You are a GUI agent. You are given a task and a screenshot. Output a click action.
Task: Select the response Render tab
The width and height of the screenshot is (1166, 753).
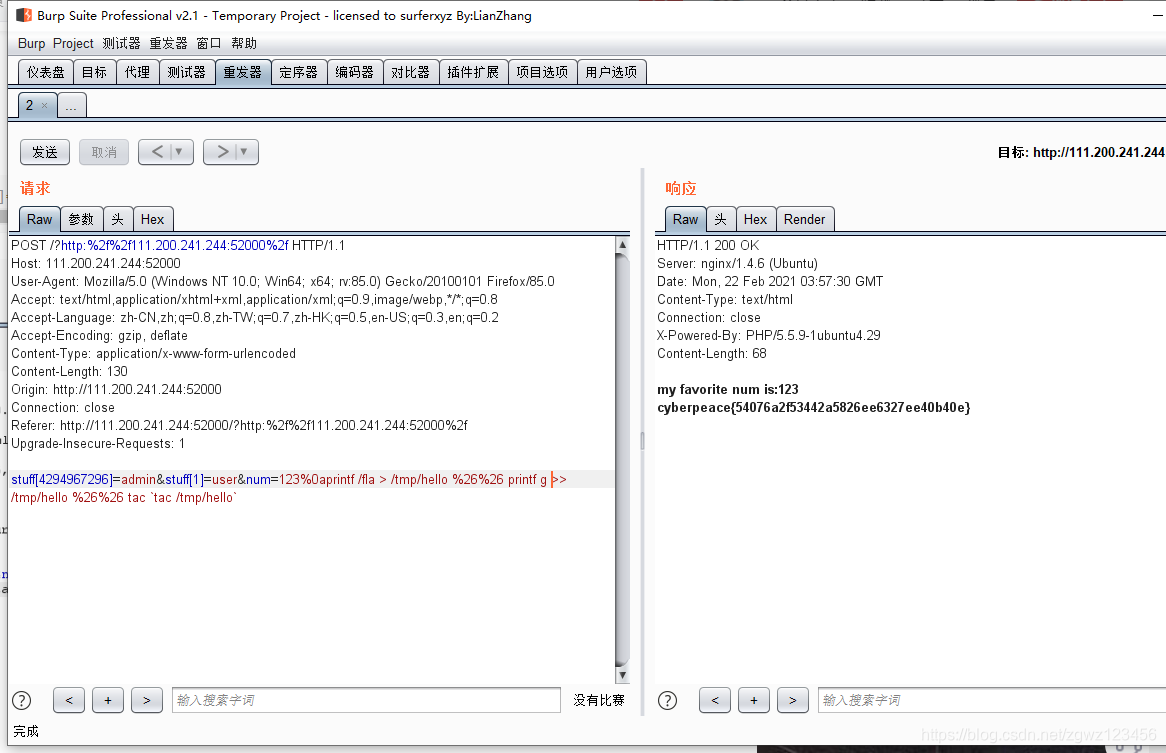coord(805,219)
